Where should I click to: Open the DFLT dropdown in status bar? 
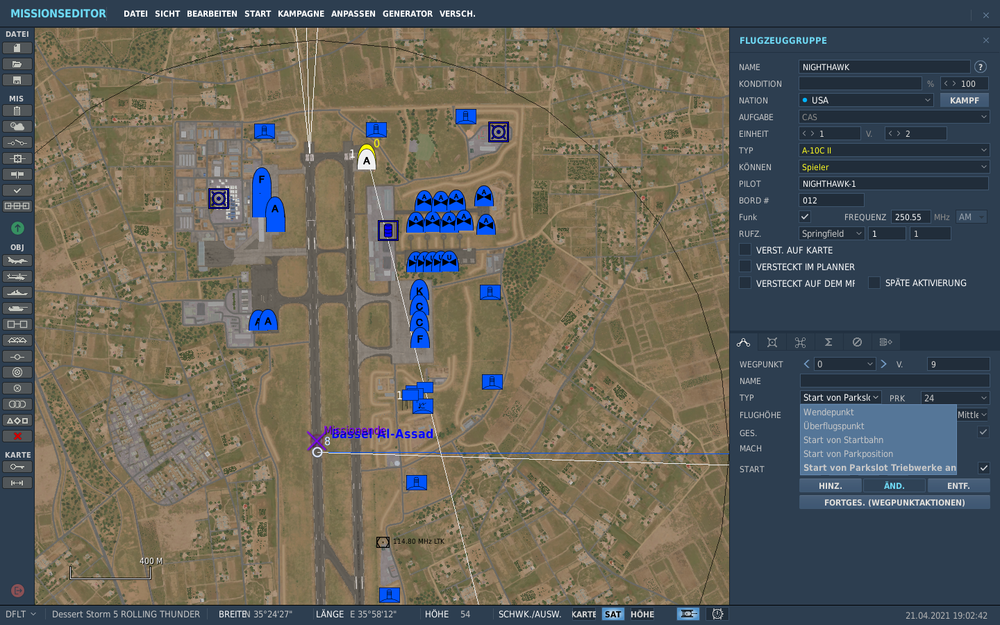21,614
